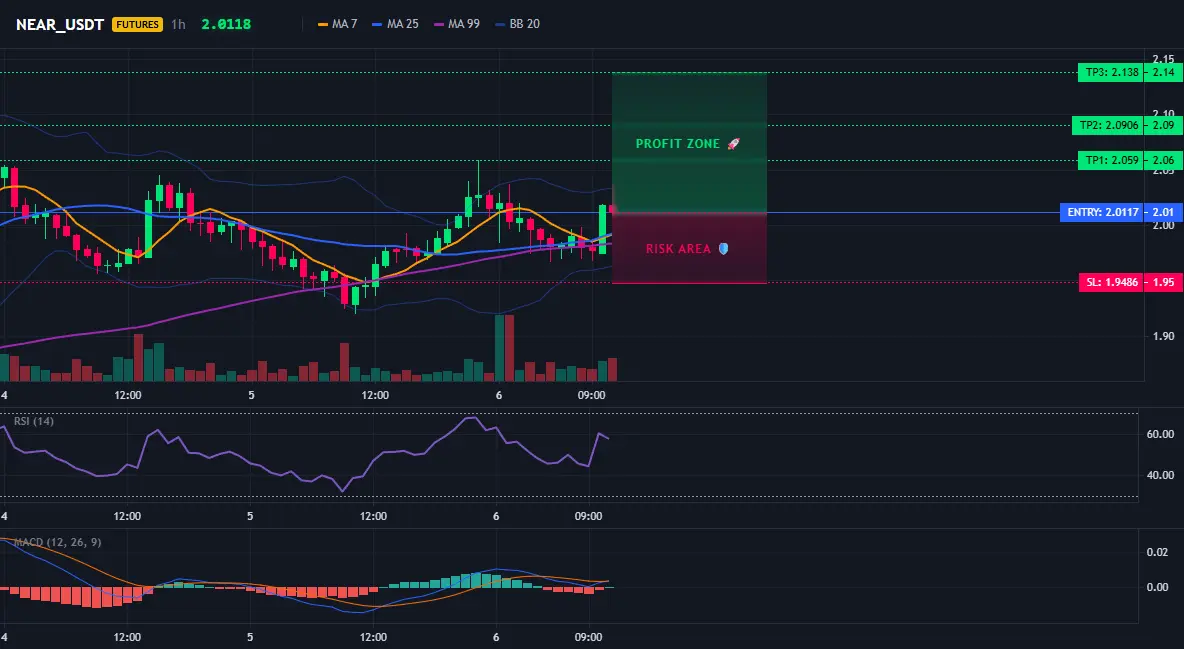The width and height of the screenshot is (1184, 649).
Task: Click the rocket icon beside PROFIT ZONE
Action: [x=733, y=144]
